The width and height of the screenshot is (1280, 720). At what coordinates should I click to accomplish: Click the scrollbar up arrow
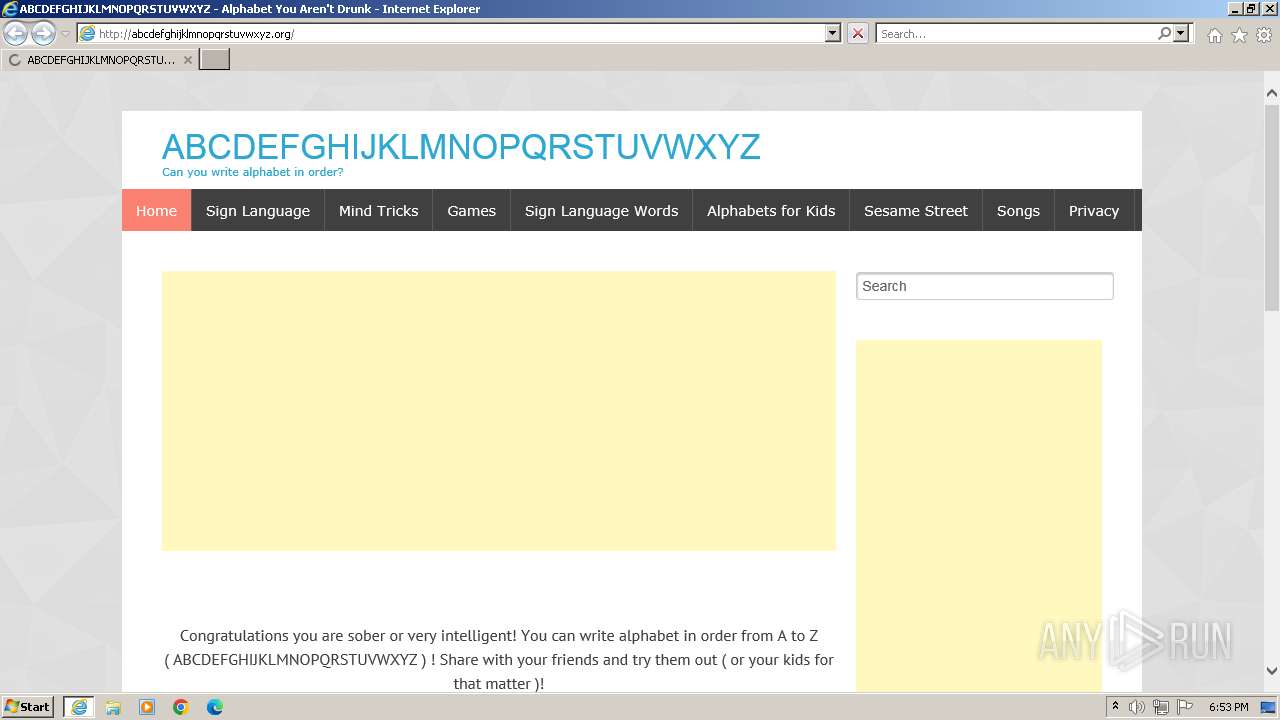(1272, 94)
